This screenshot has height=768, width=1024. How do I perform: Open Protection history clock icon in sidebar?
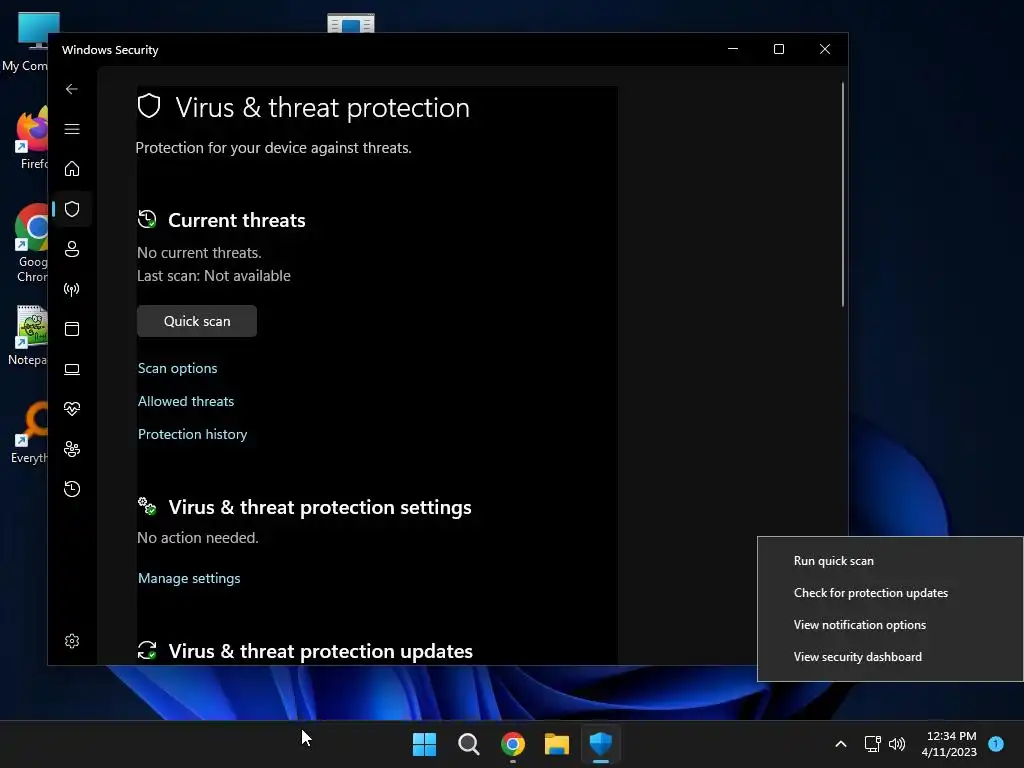[72, 489]
